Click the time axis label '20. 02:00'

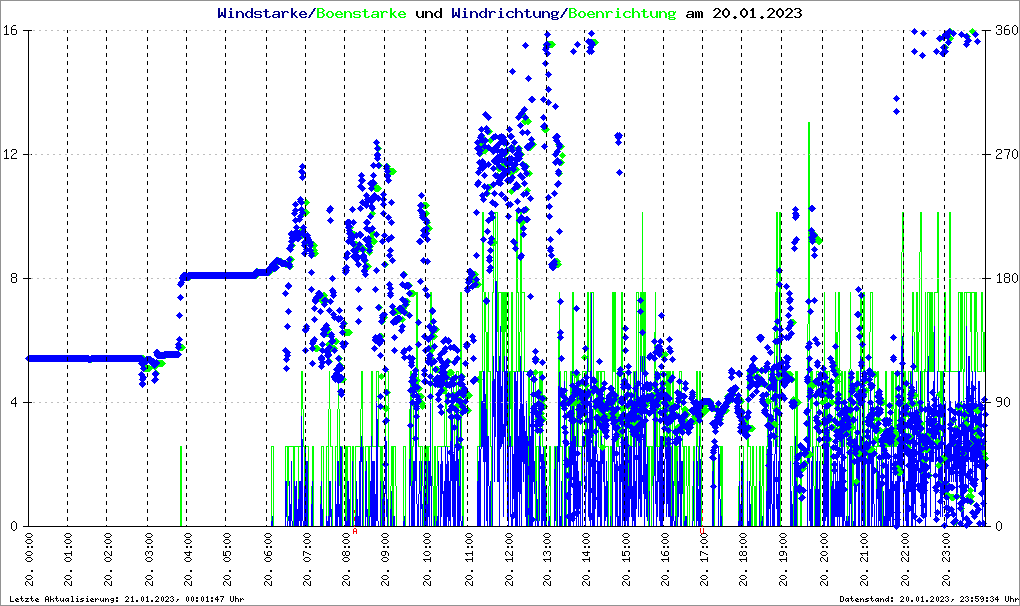click(x=108, y=559)
